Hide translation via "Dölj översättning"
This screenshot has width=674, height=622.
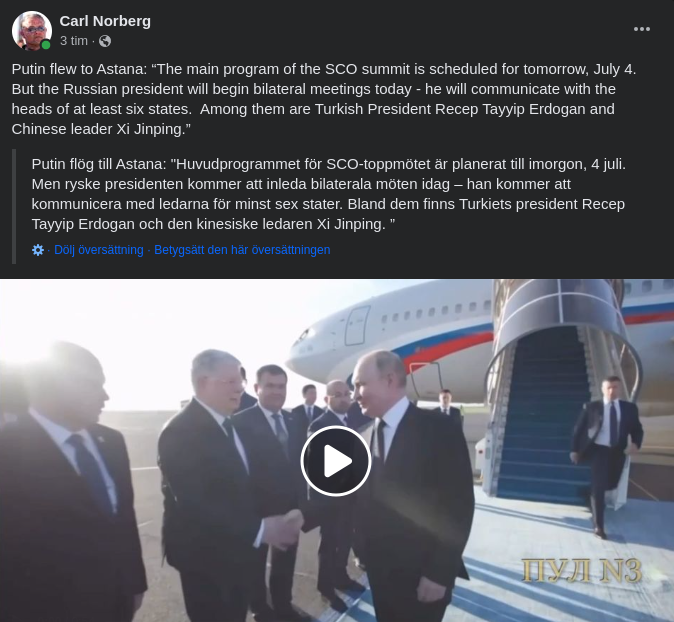point(98,250)
